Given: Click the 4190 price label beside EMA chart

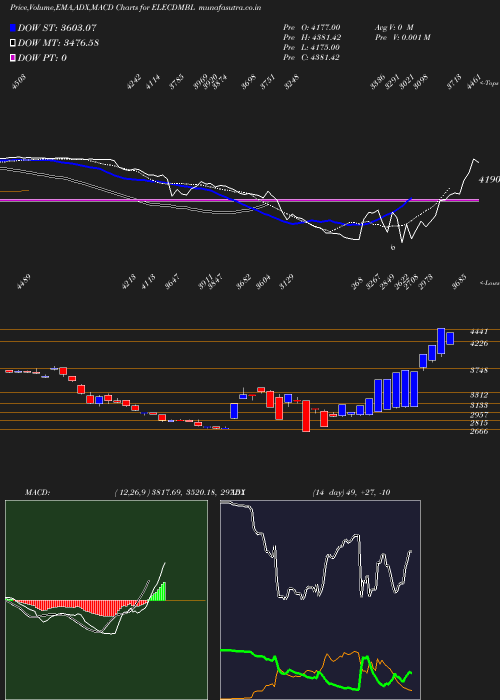Looking at the screenshot, I should [489, 180].
